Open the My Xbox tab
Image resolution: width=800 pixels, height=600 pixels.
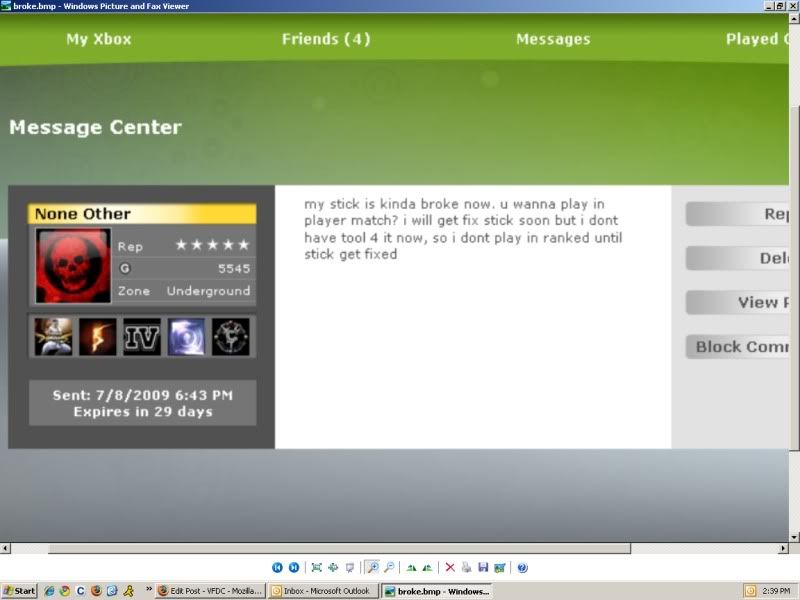coord(98,39)
